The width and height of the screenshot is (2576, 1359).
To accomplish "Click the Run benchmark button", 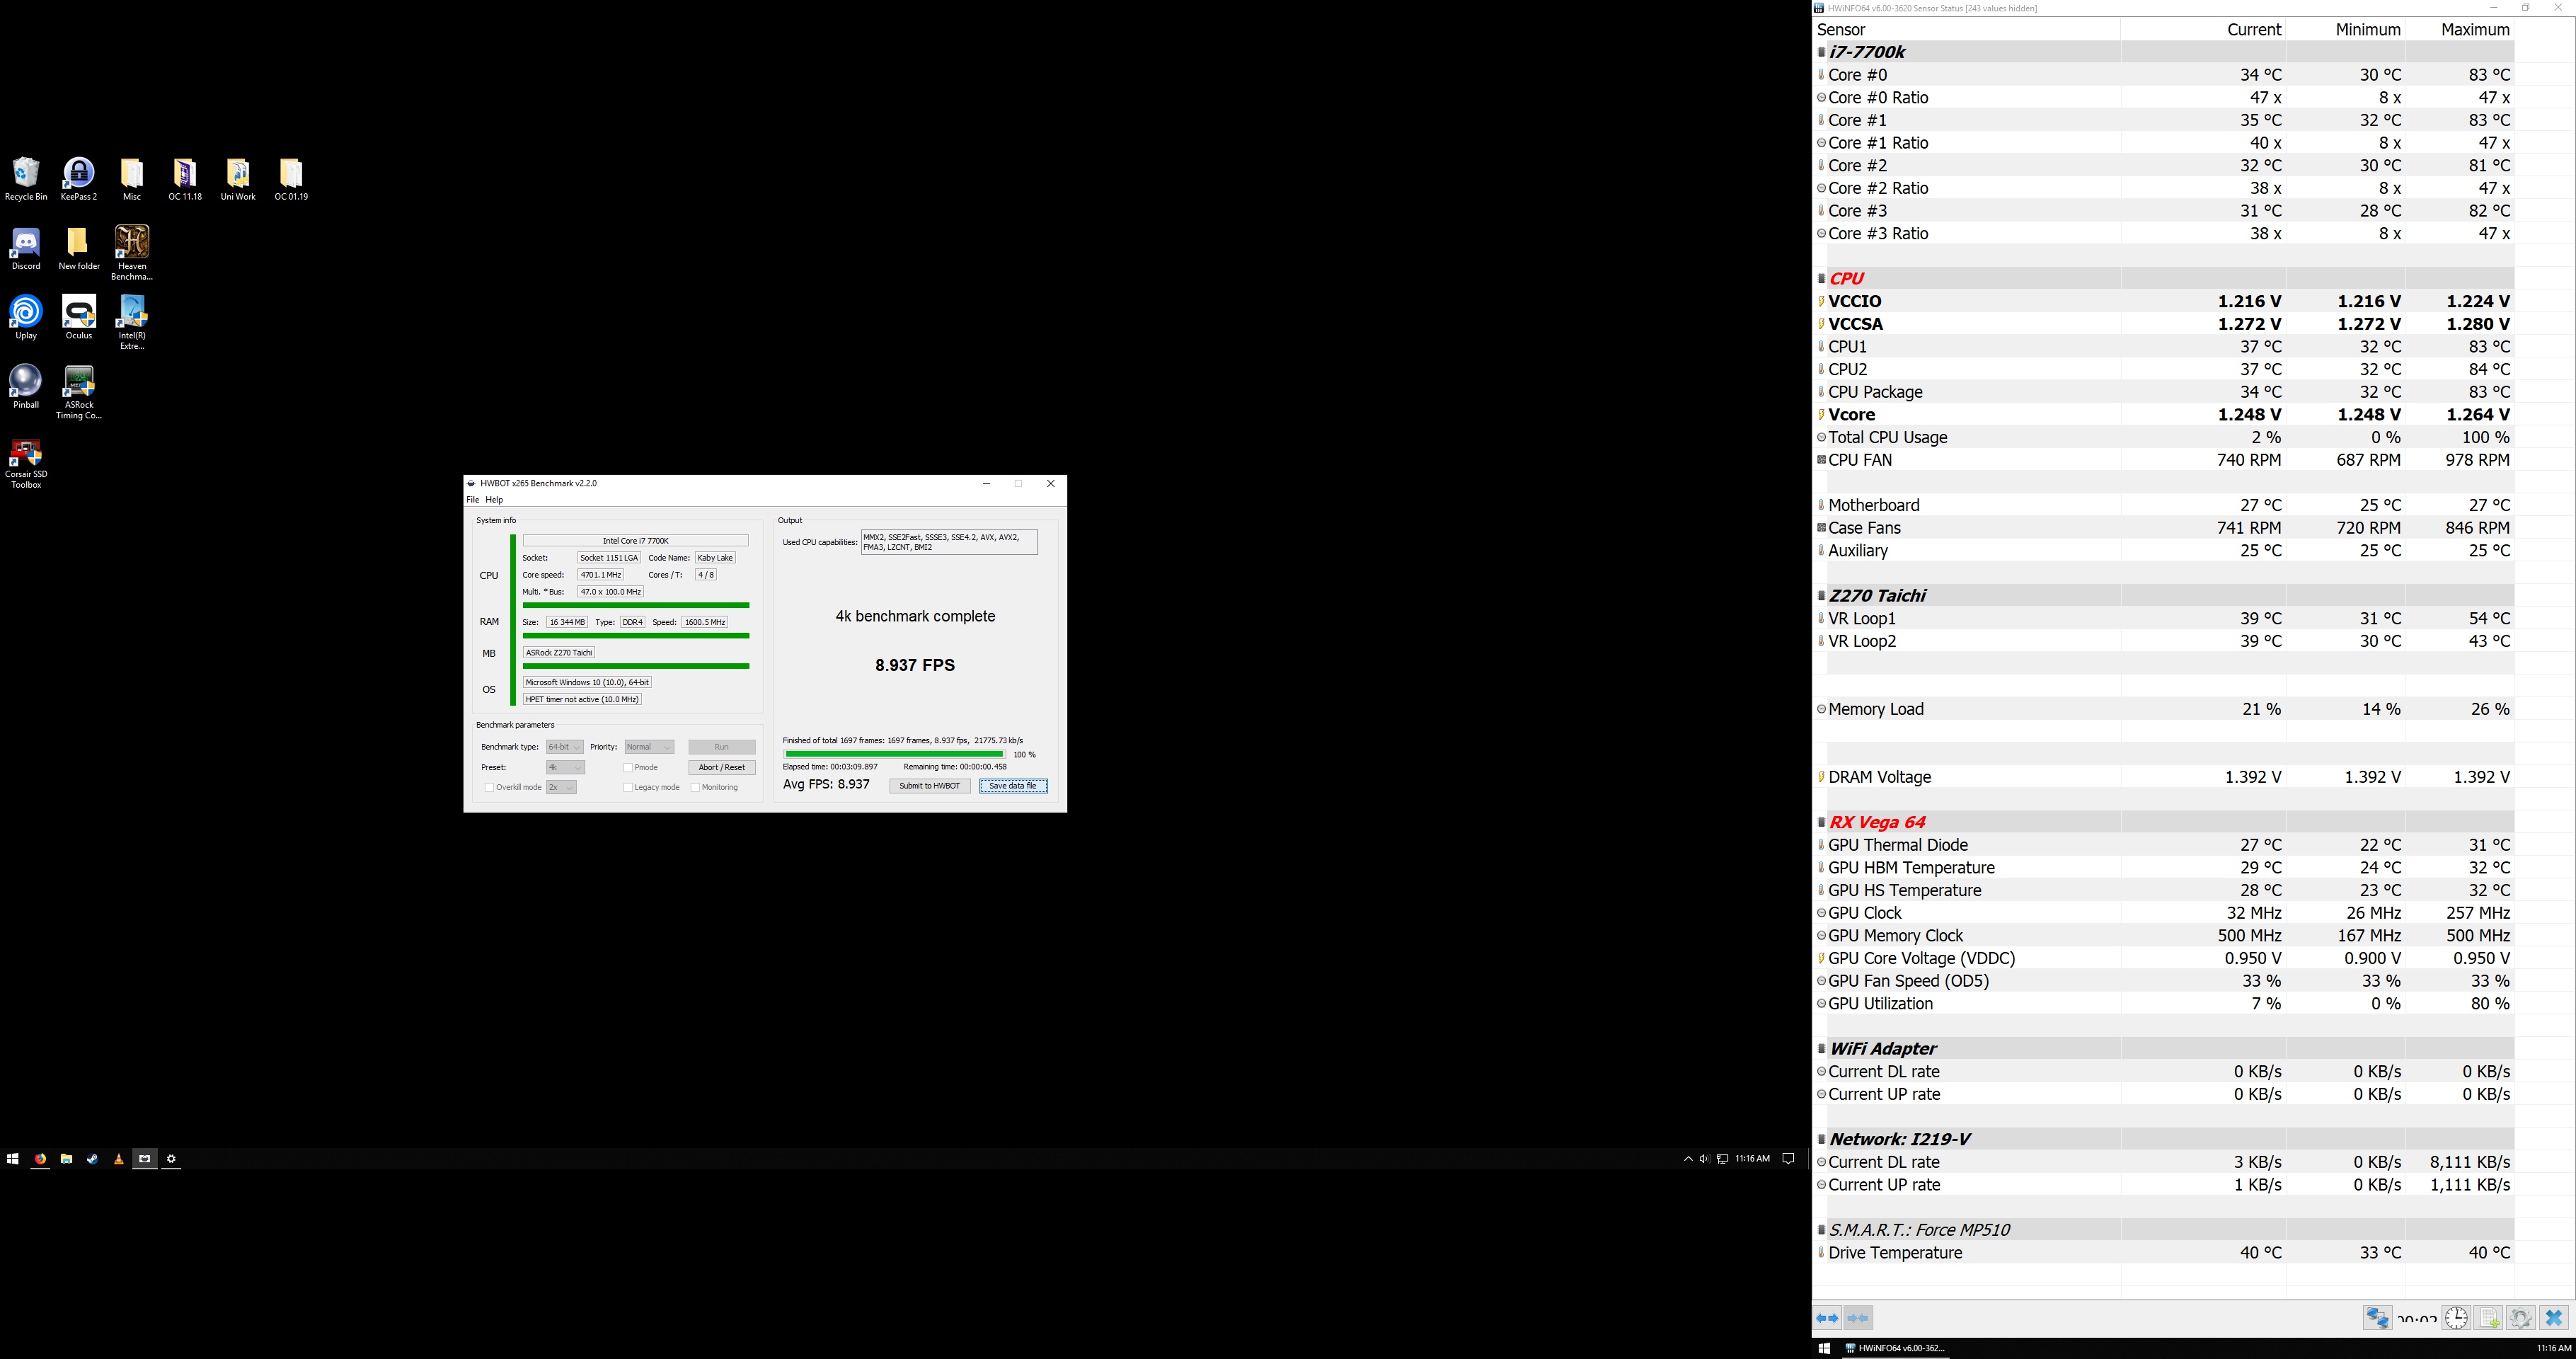I will click(x=721, y=747).
